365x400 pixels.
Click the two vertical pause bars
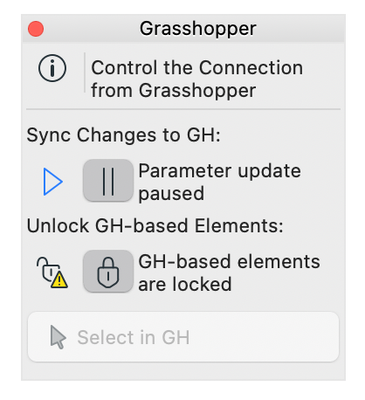pyautogui.click(x=108, y=181)
